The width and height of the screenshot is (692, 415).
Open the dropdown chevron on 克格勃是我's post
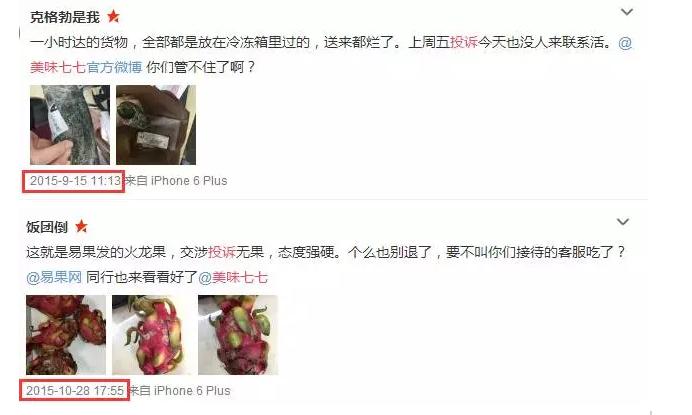(627, 12)
